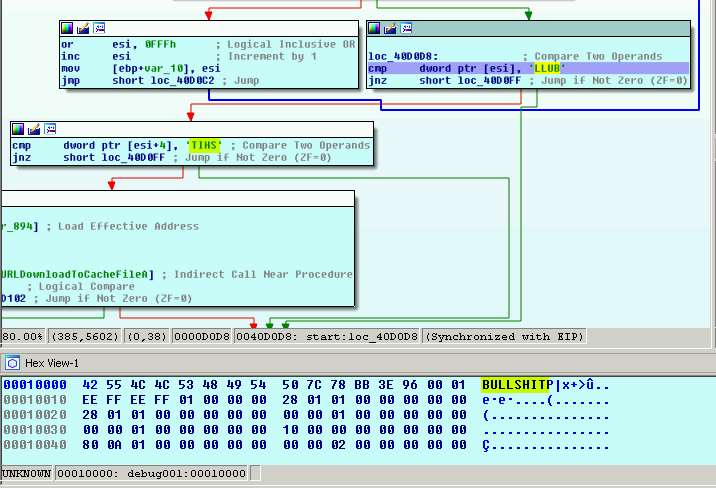Select [ebp+var_10] operand in the mov instruction

[x=150, y=68]
